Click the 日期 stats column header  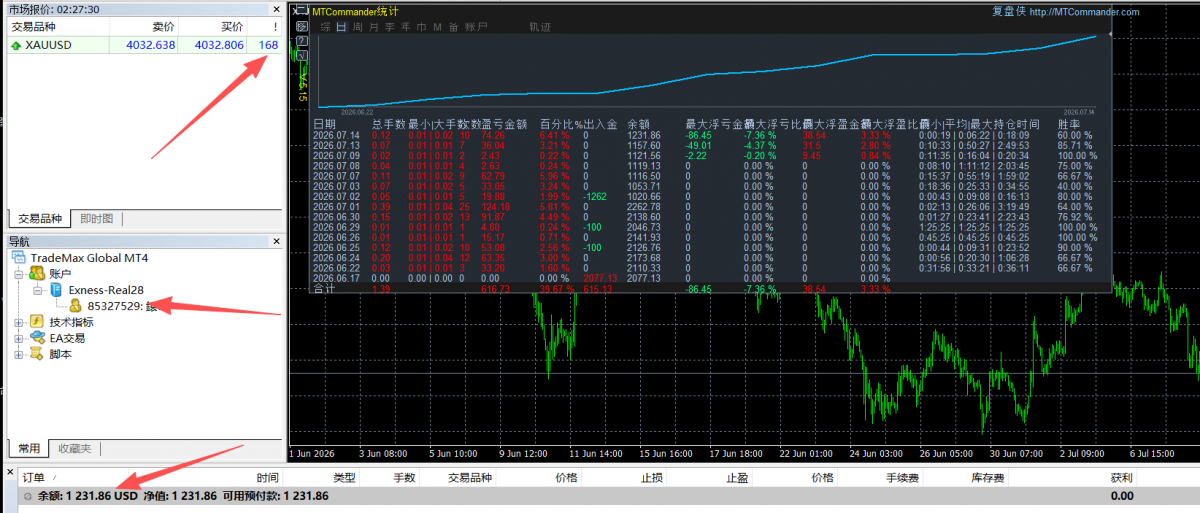tap(324, 124)
